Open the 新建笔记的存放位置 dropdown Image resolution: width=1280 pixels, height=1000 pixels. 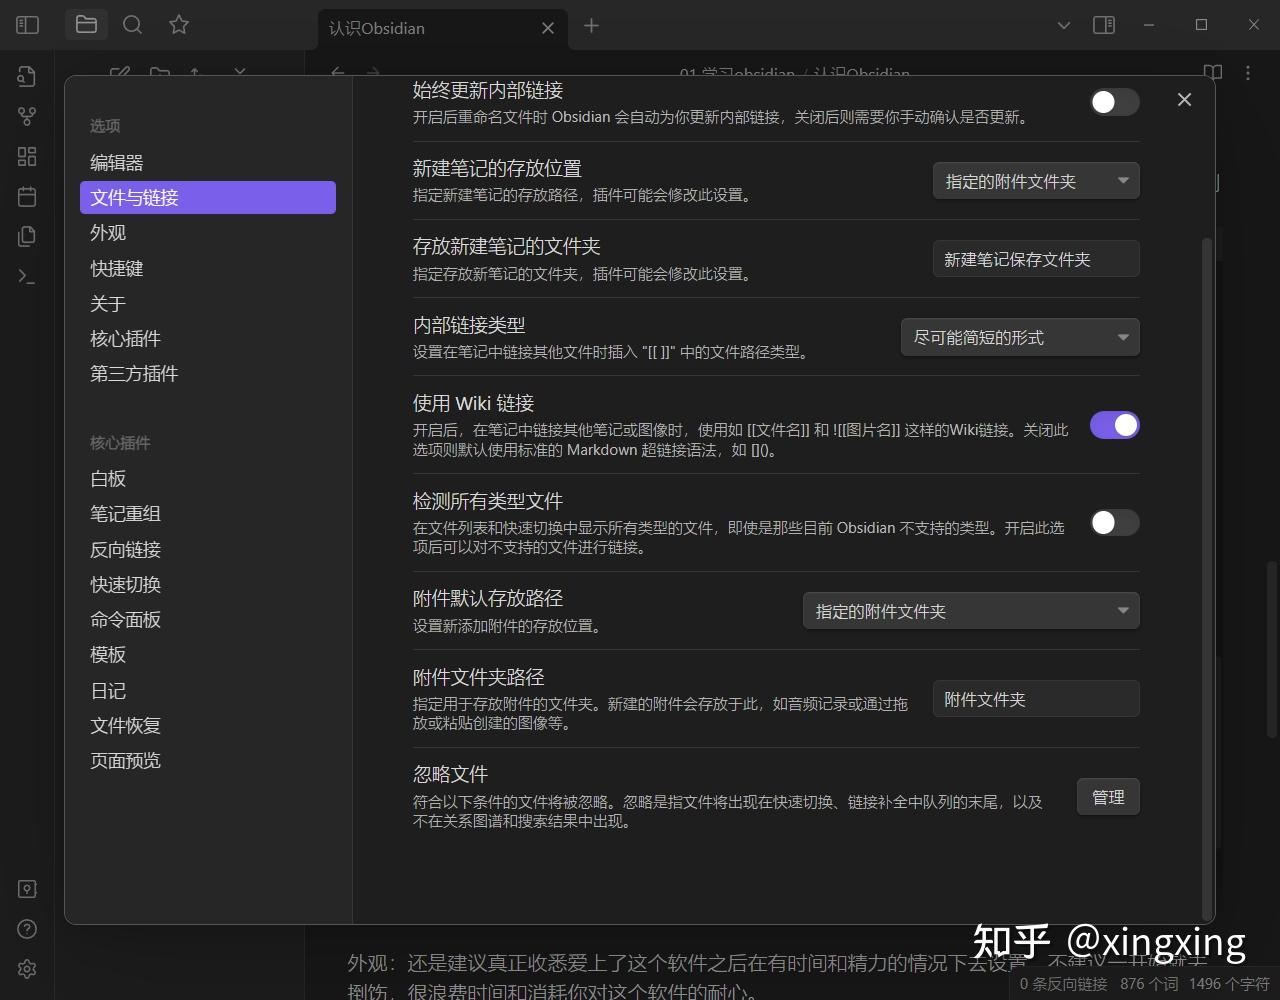(x=1035, y=181)
